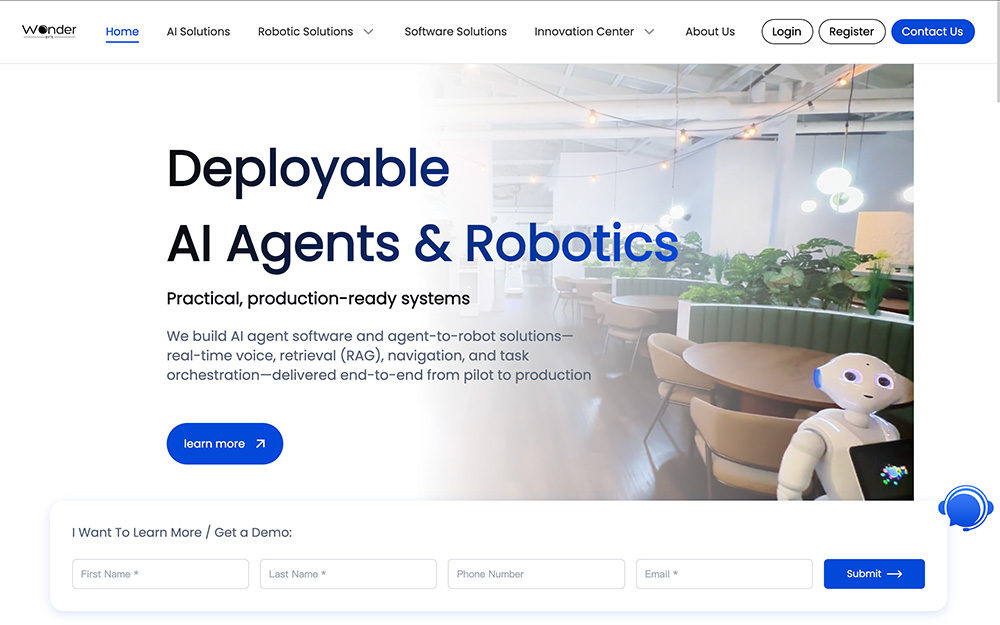This screenshot has width=1000, height=625.
Task: Click the Robotic Solutions menu label
Action: (x=305, y=32)
